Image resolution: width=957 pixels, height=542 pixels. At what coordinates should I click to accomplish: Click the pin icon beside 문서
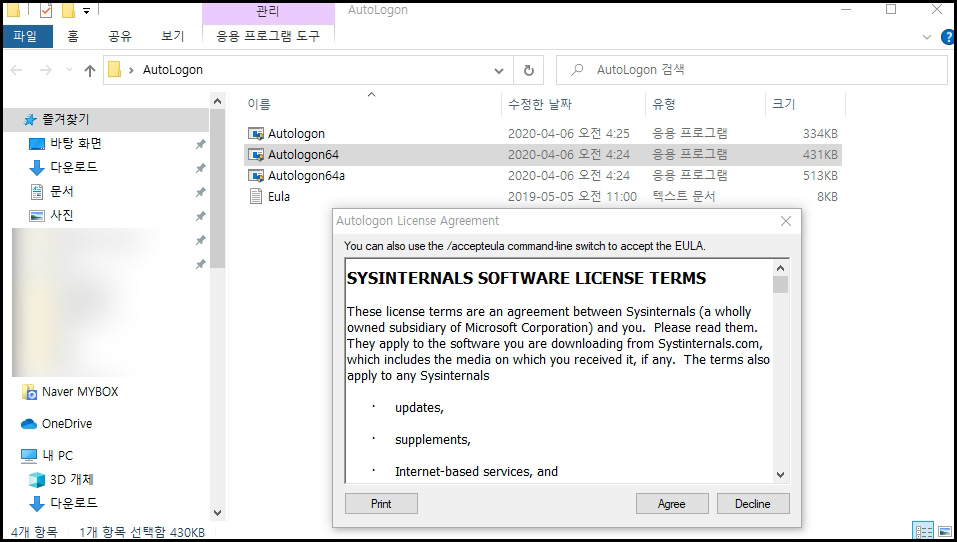pos(200,192)
